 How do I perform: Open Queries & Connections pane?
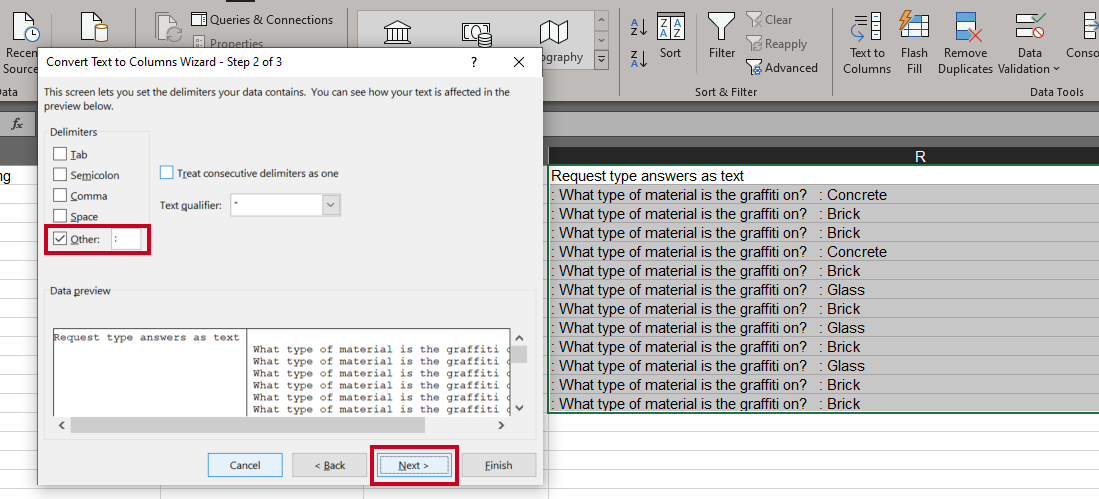coord(262,20)
